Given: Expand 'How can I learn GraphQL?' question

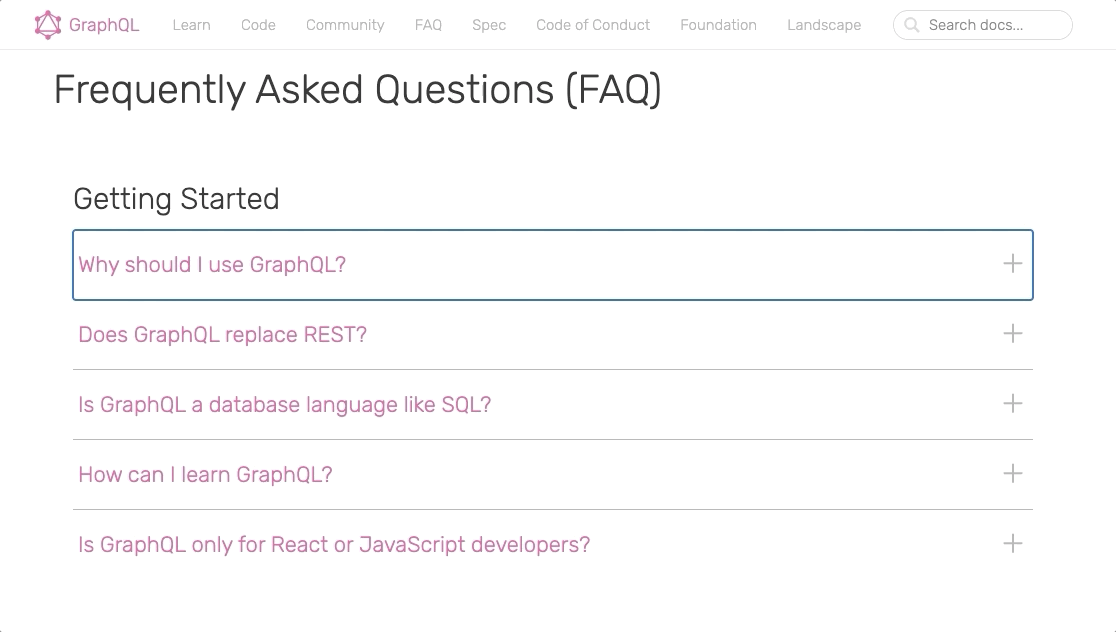Looking at the screenshot, I should (552, 474).
